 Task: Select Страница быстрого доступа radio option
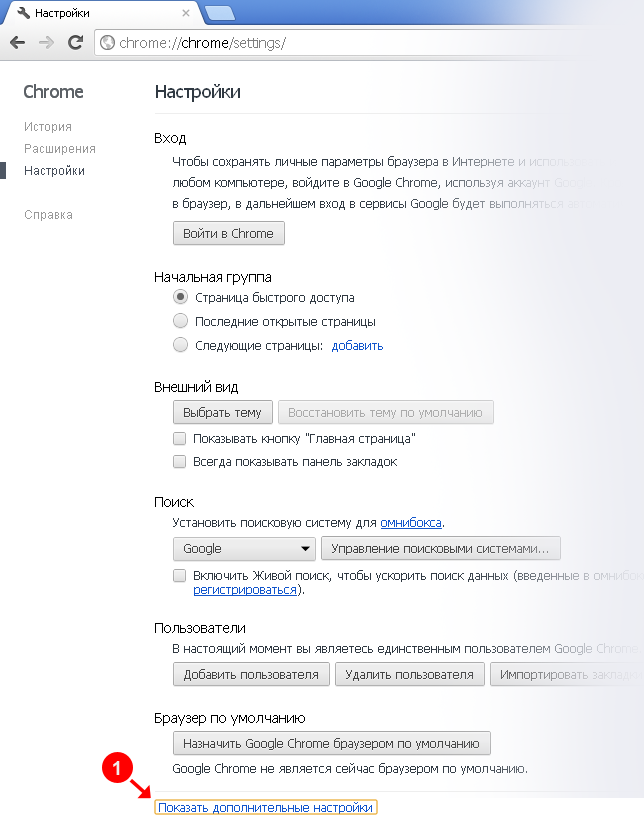coord(180,297)
